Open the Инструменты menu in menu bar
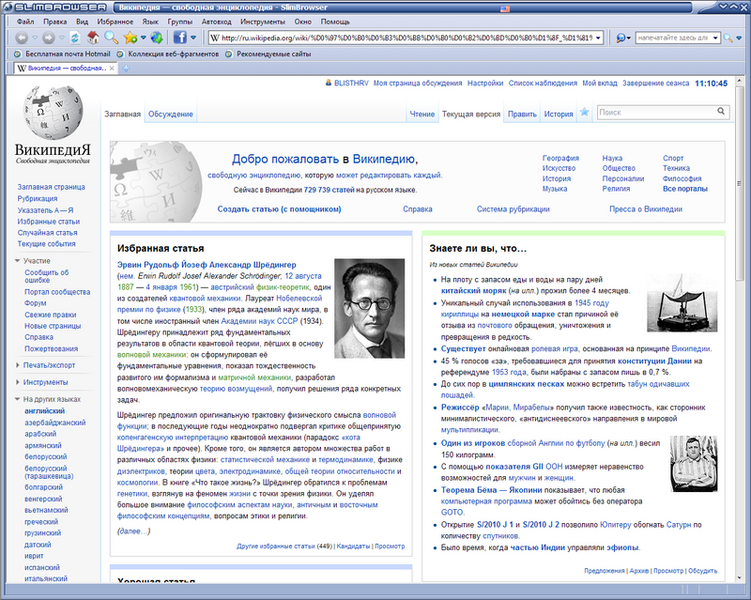 (x=262, y=22)
